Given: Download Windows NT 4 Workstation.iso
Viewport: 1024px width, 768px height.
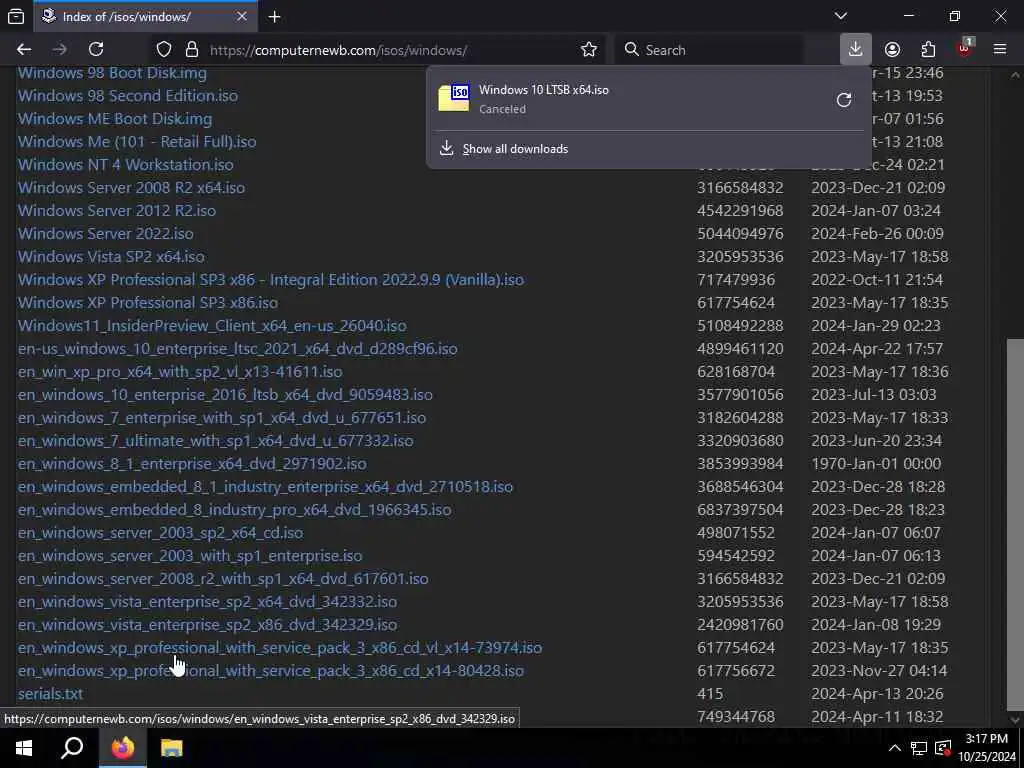Looking at the screenshot, I should tap(125, 165).
